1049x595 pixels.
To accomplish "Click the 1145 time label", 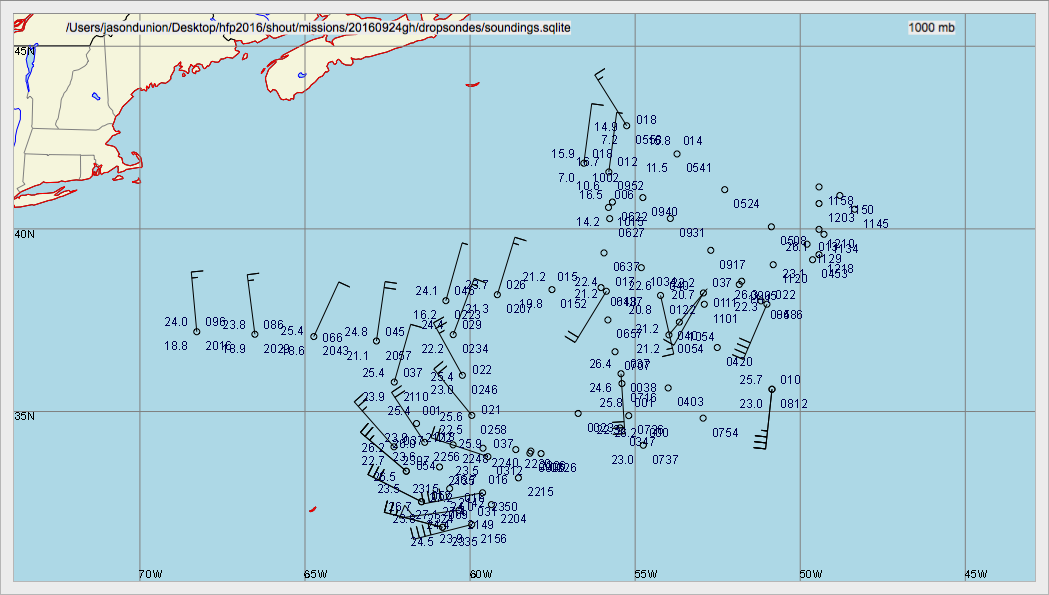I will (x=876, y=224).
